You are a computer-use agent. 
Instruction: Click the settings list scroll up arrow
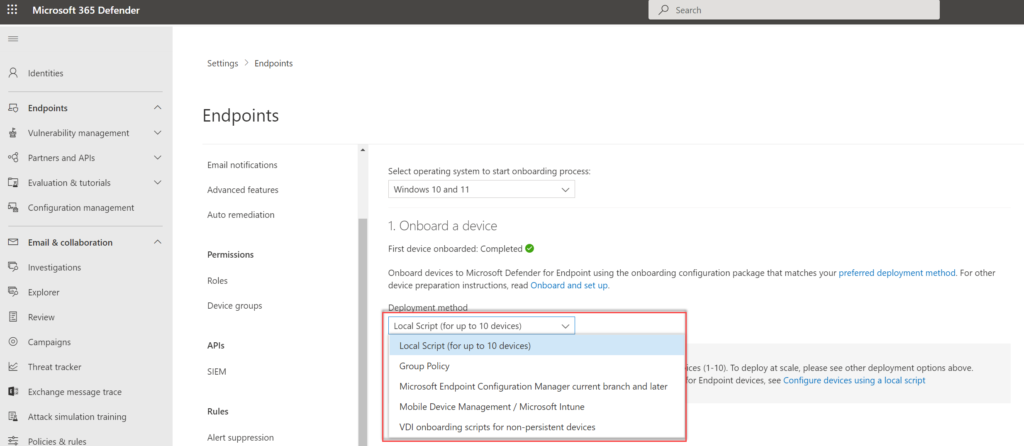(363, 150)
